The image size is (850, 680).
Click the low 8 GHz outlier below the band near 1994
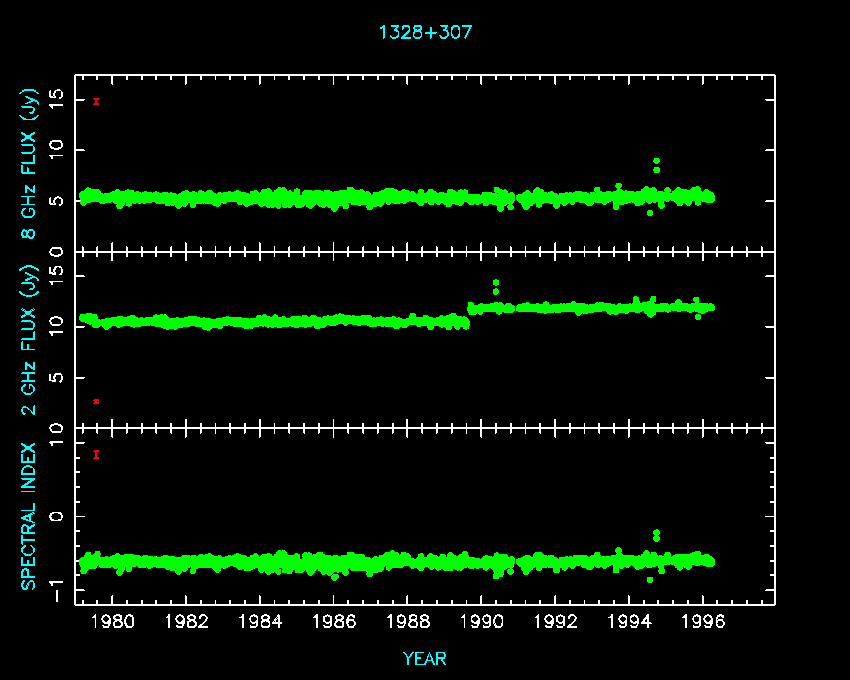[x=650, y=213]
